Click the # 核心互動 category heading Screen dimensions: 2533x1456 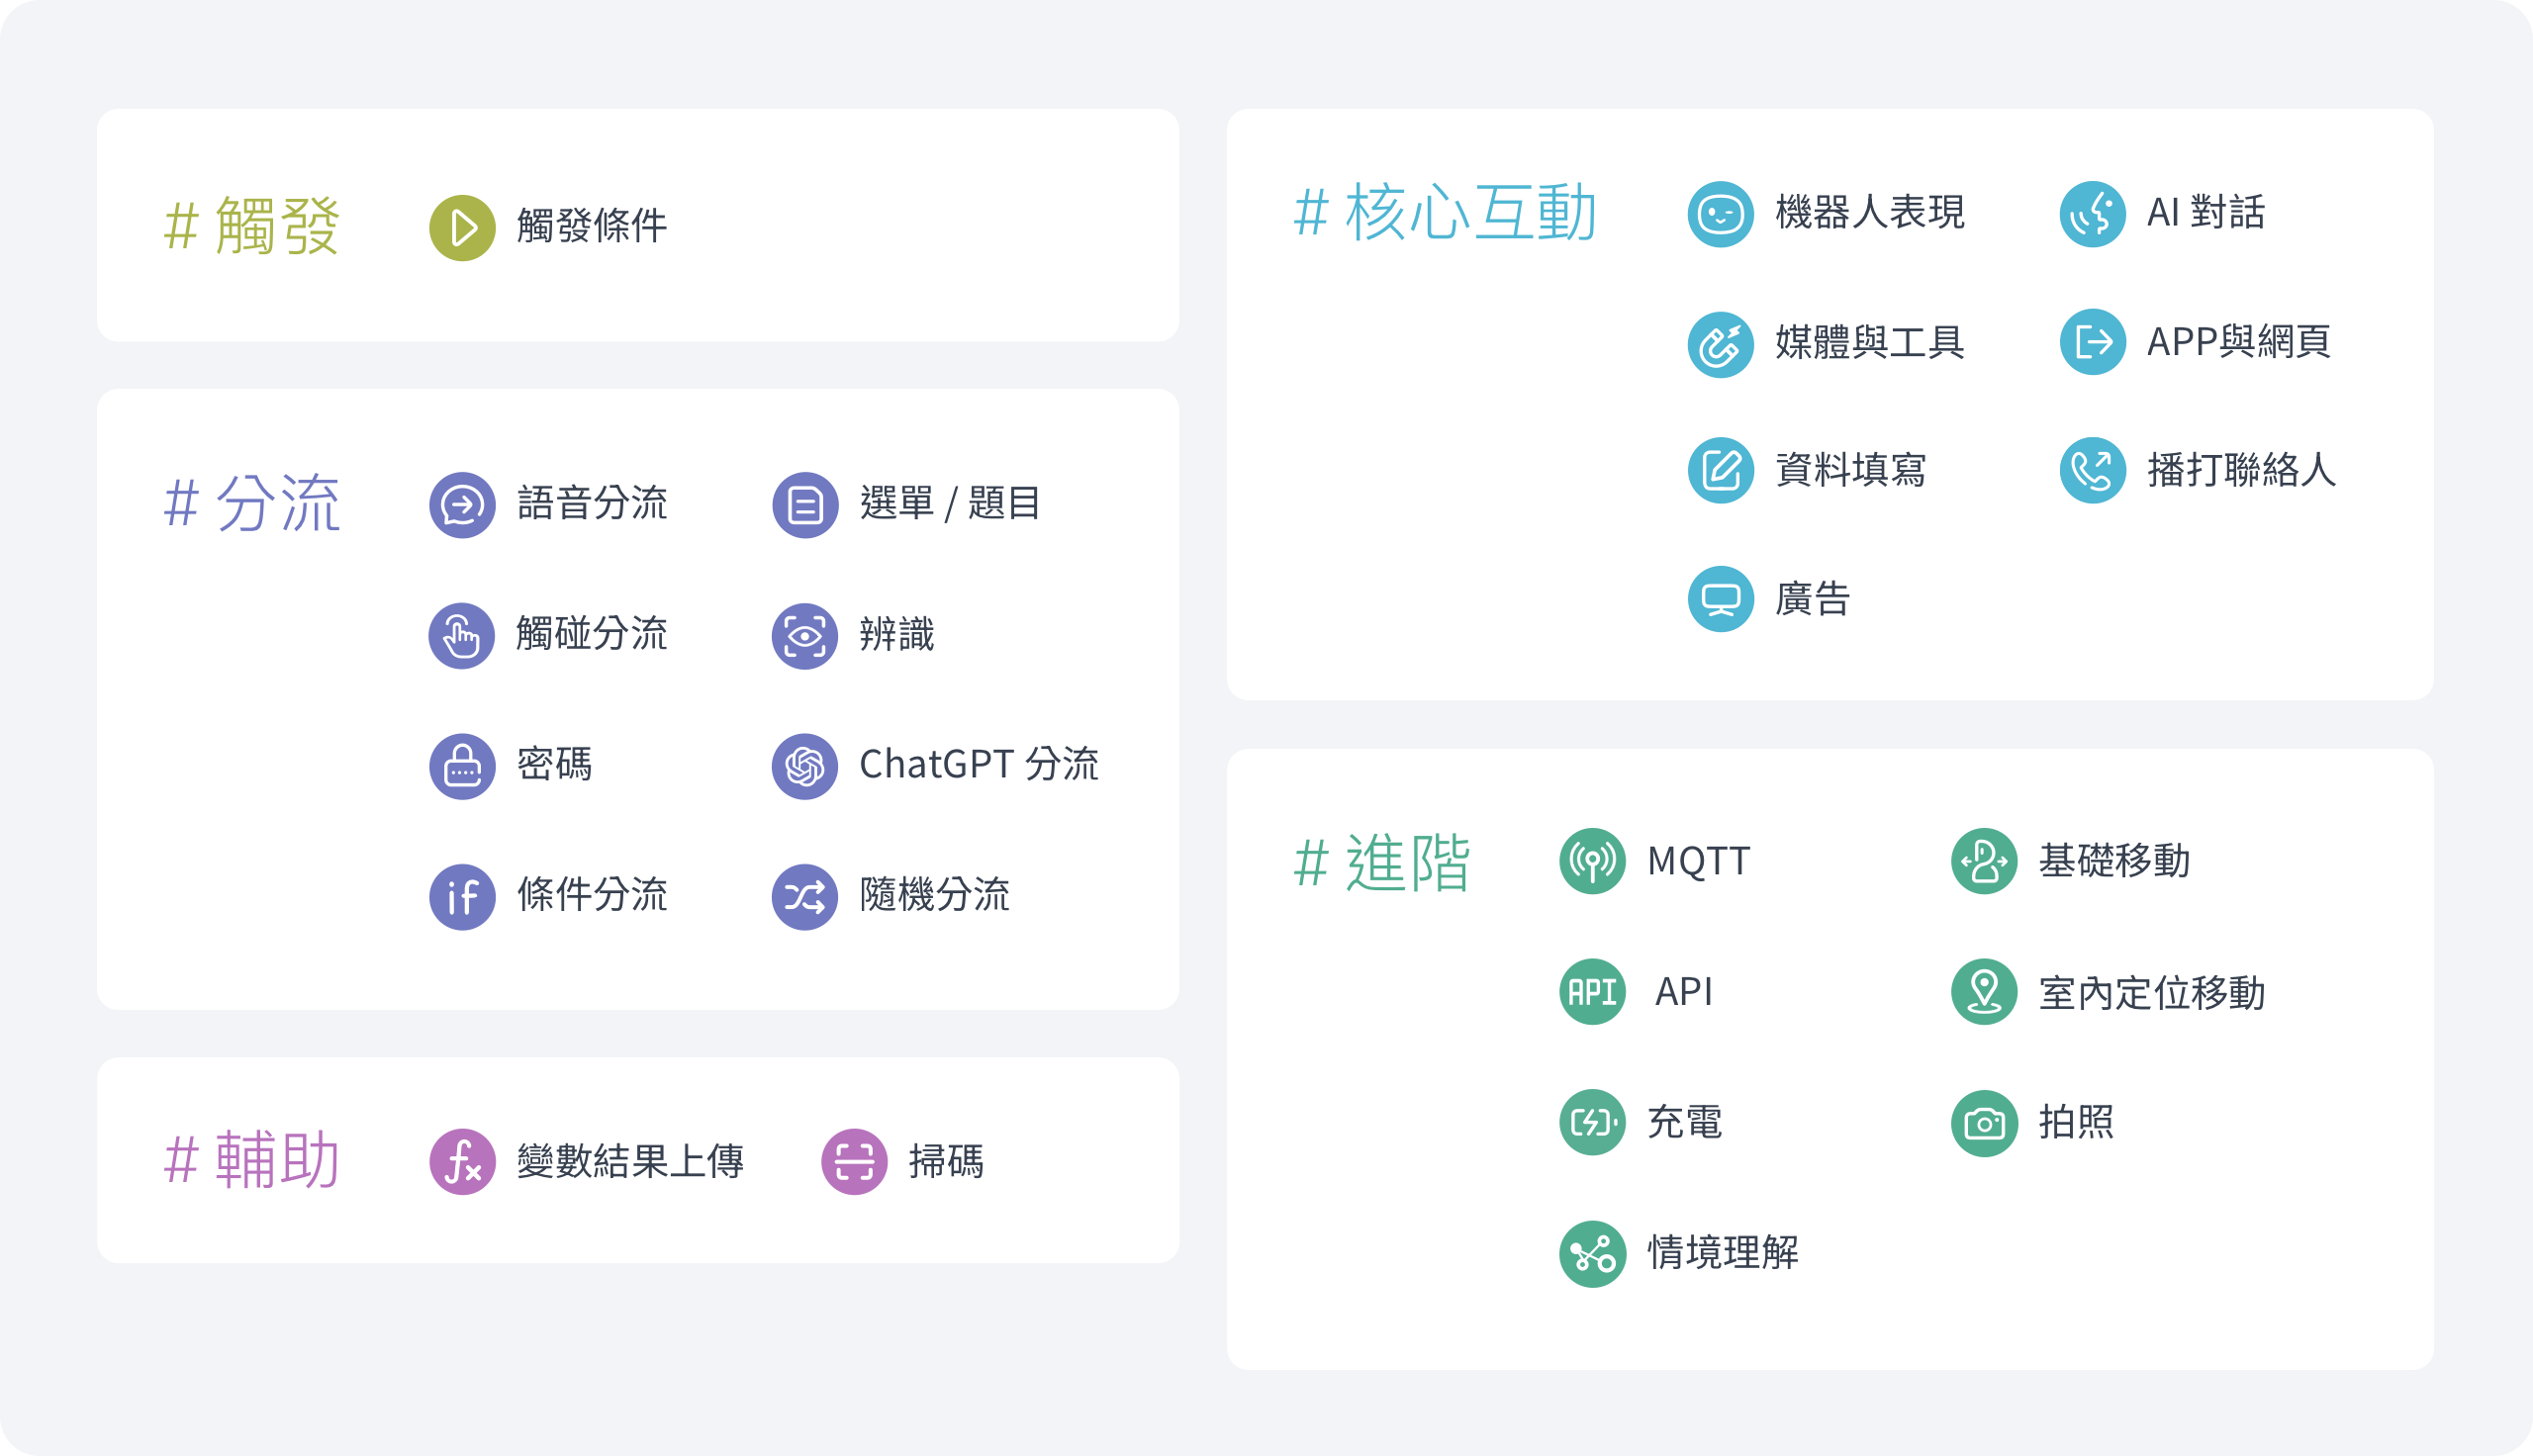[x=1445, y=213]
